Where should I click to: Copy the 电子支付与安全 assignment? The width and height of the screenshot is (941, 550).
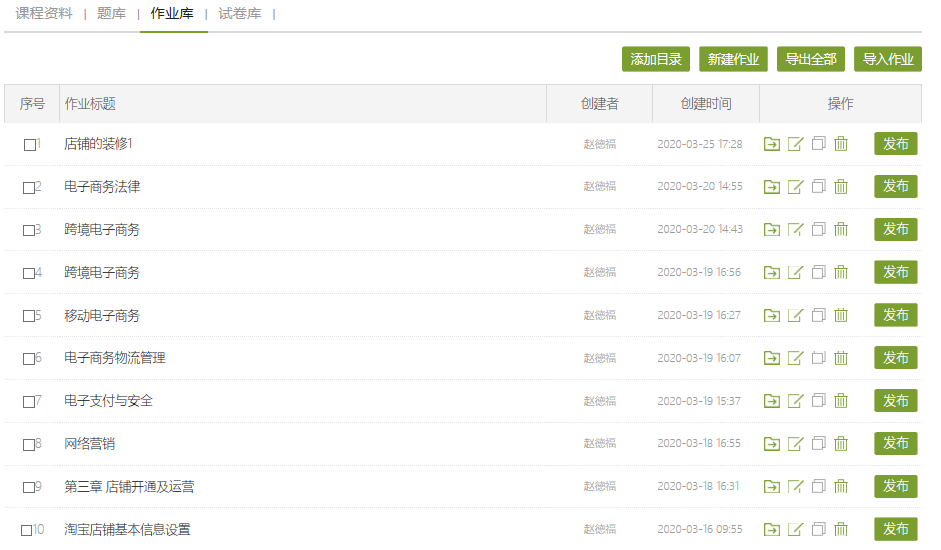pos(819,401)
